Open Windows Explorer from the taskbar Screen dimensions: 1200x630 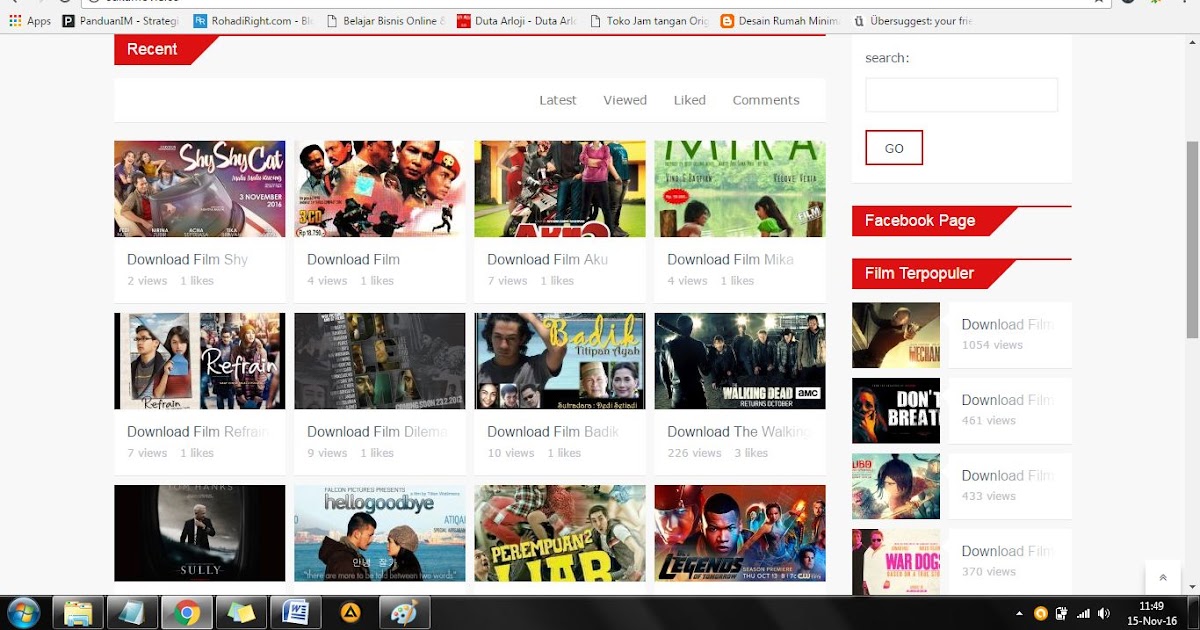(78, 612)
